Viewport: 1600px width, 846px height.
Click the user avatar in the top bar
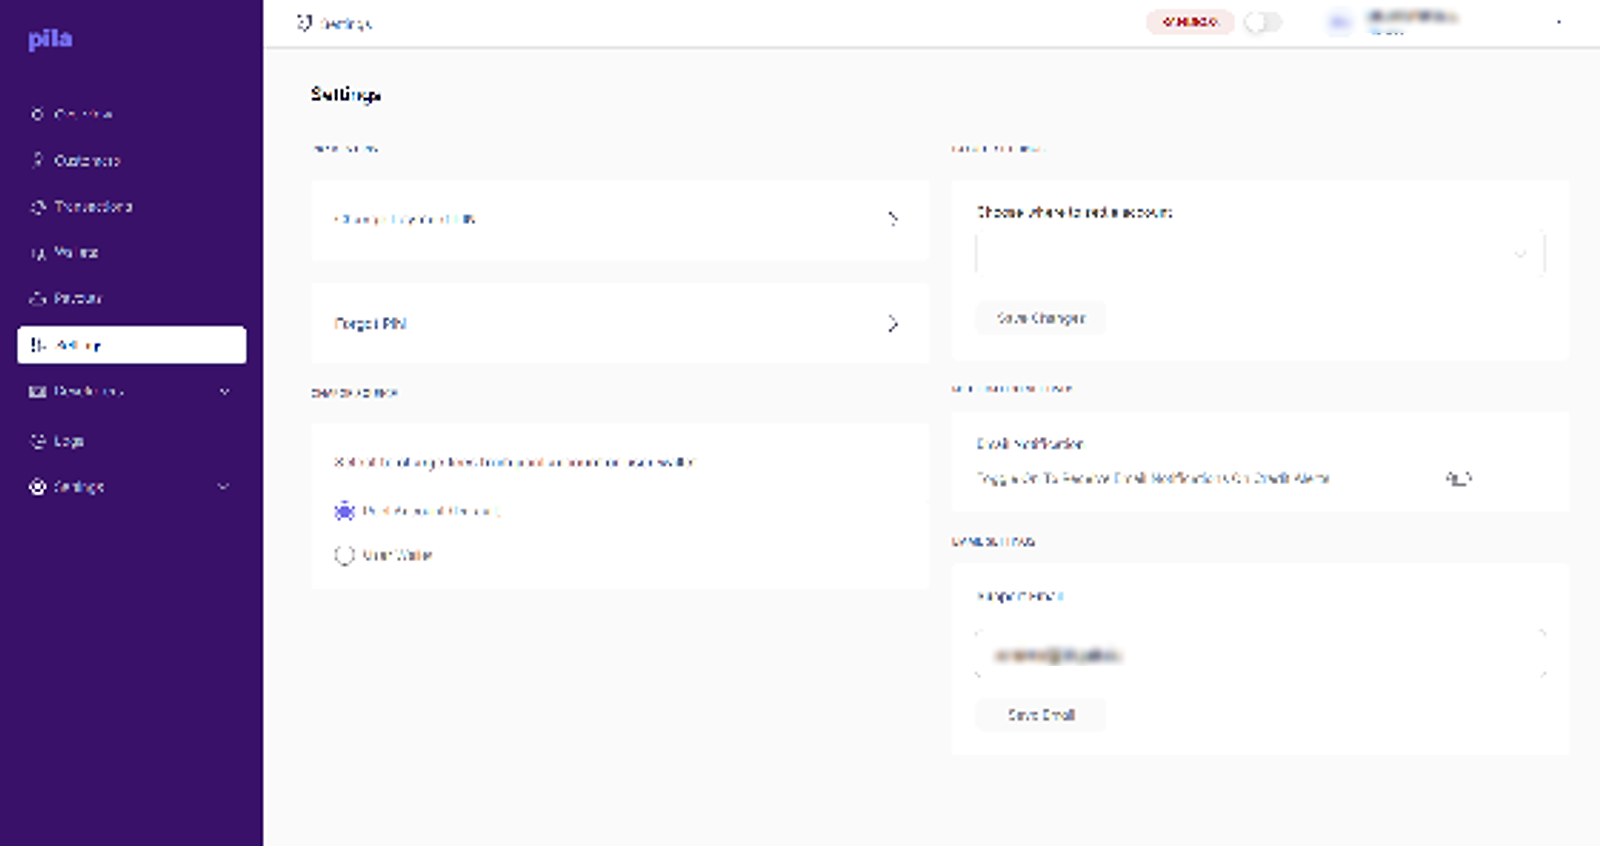coord(1339,22)
